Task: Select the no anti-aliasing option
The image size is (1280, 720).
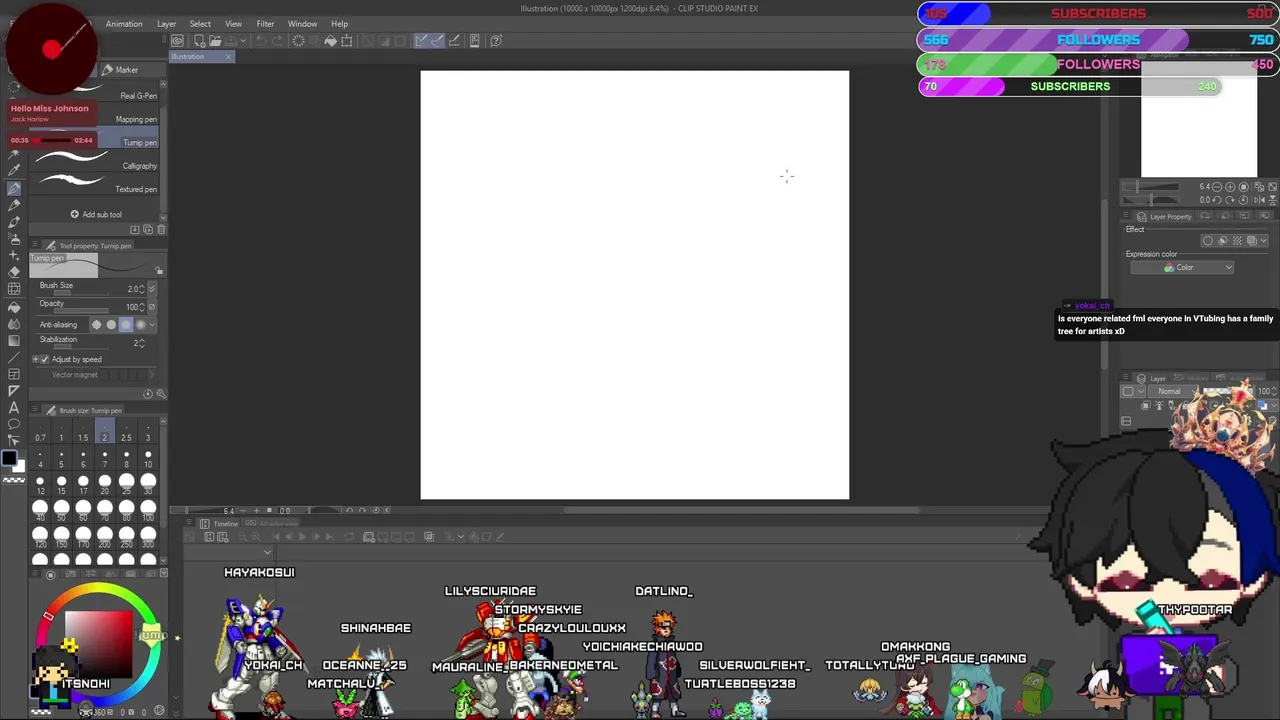Action: coord(97,325)
